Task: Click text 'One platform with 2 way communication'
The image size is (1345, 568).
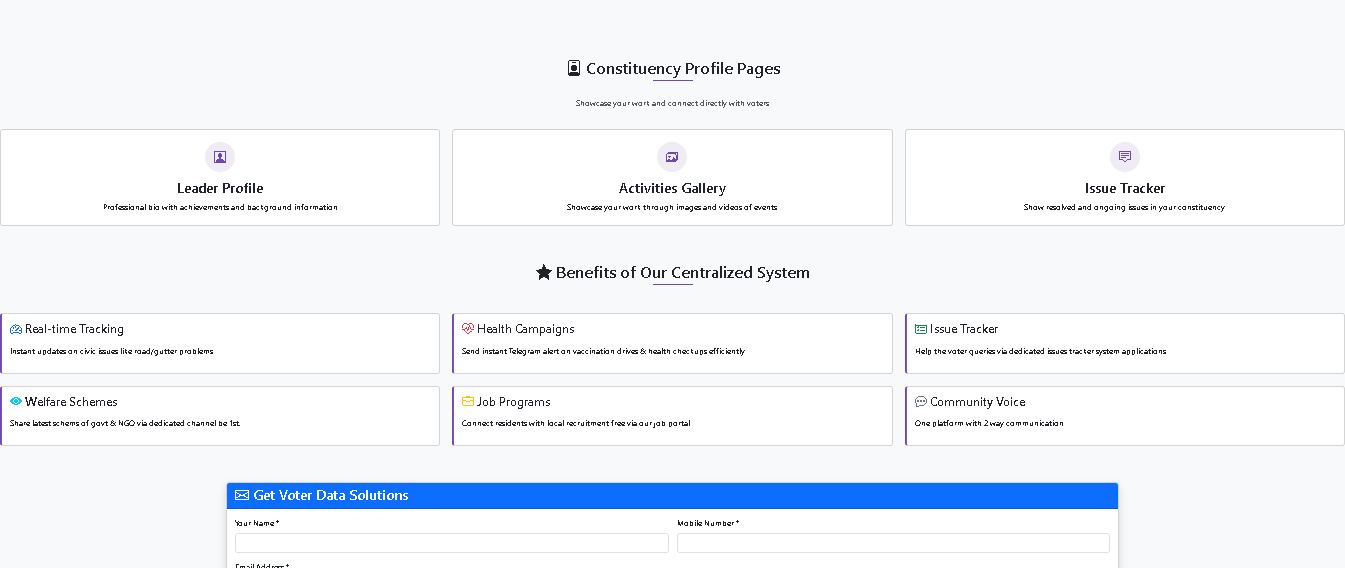Action: tap(989, 424)
